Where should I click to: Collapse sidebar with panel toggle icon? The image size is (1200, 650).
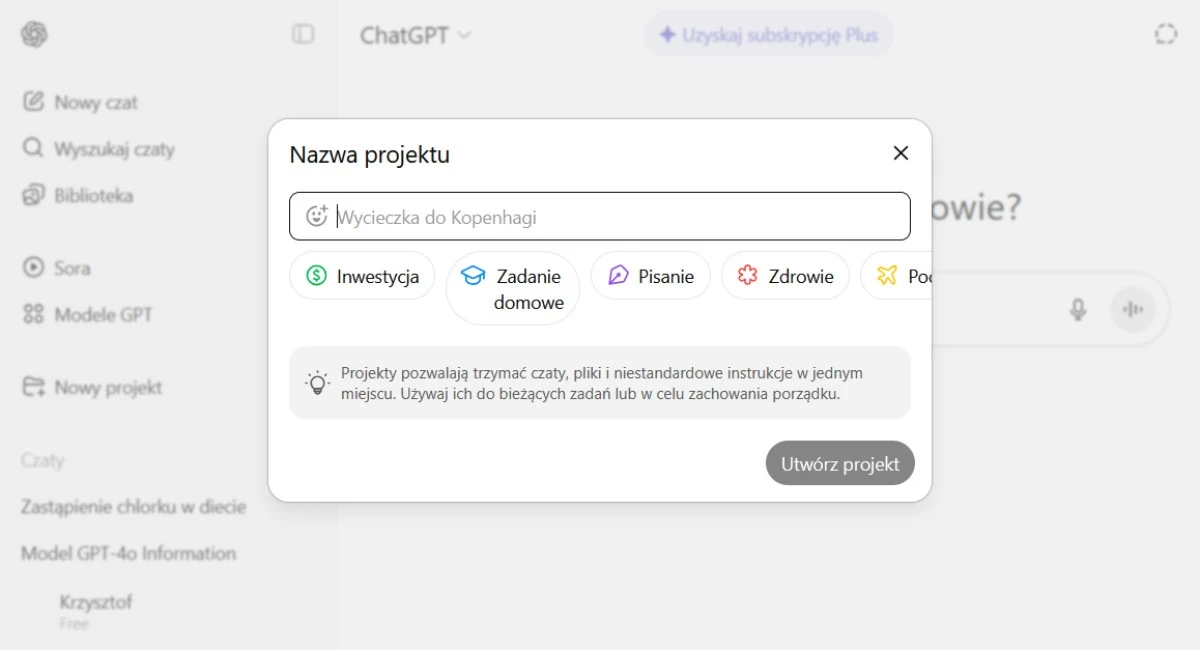[x=303, y=34]
